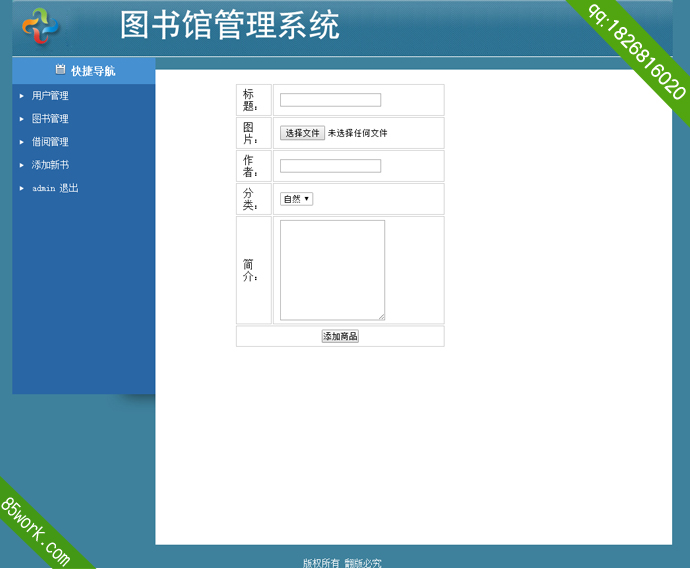Click the arrow bullet beside 添加新书
Screen dimensions: 690x569
22,165
